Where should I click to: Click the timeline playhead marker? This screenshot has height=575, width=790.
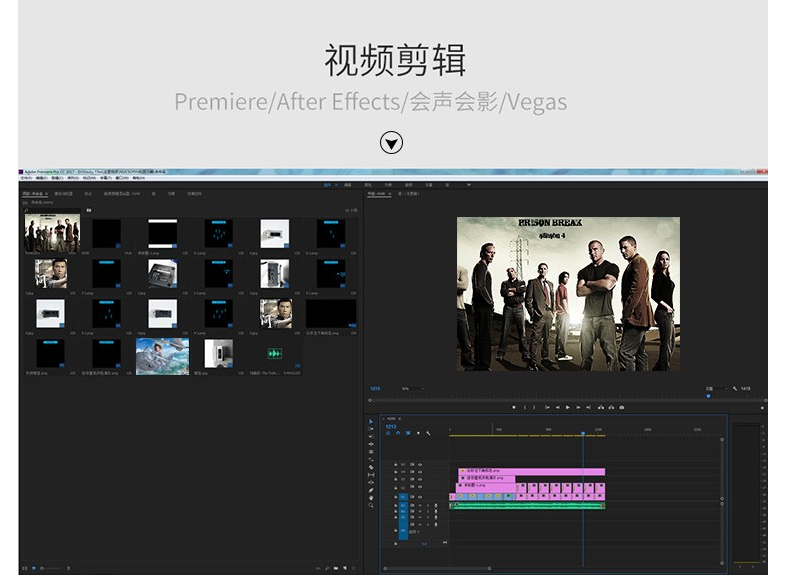(583, 433)
